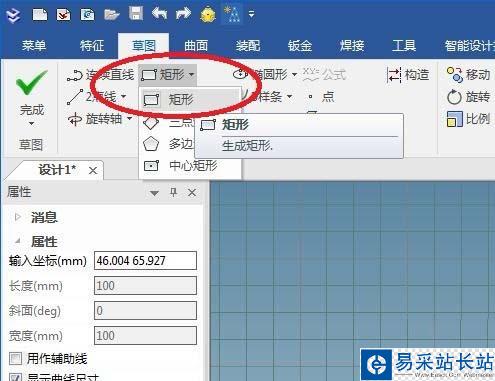Save the design with the floppy icon
Image resolution: width=495 pixels, height=381 pixels.
tap(136, 14)
